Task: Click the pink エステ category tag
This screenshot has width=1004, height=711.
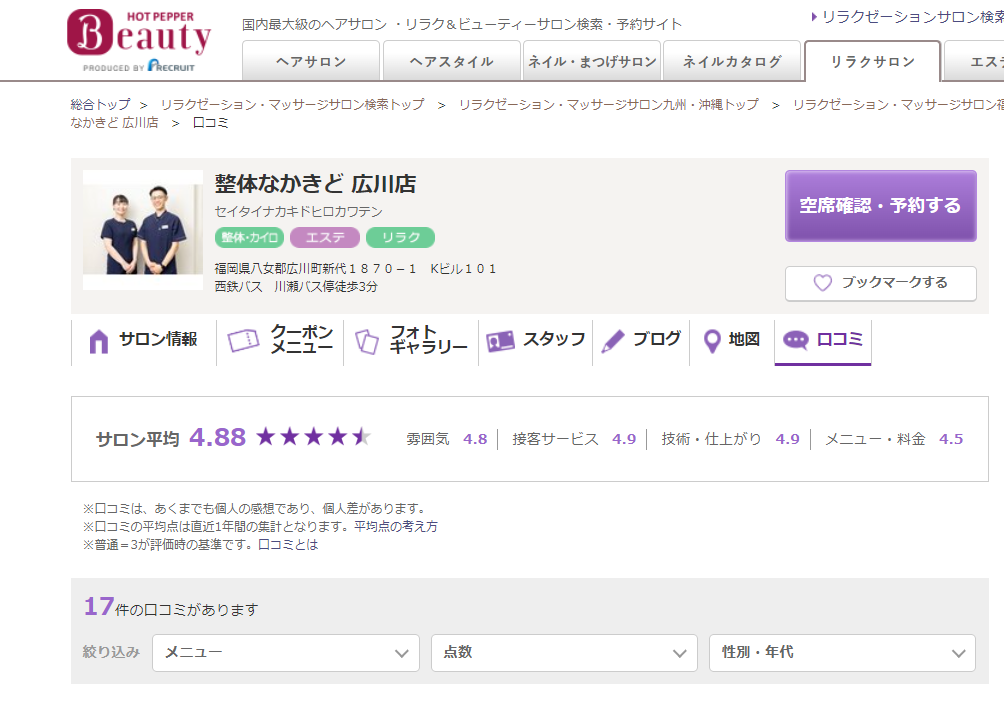Action: point(325,238)
